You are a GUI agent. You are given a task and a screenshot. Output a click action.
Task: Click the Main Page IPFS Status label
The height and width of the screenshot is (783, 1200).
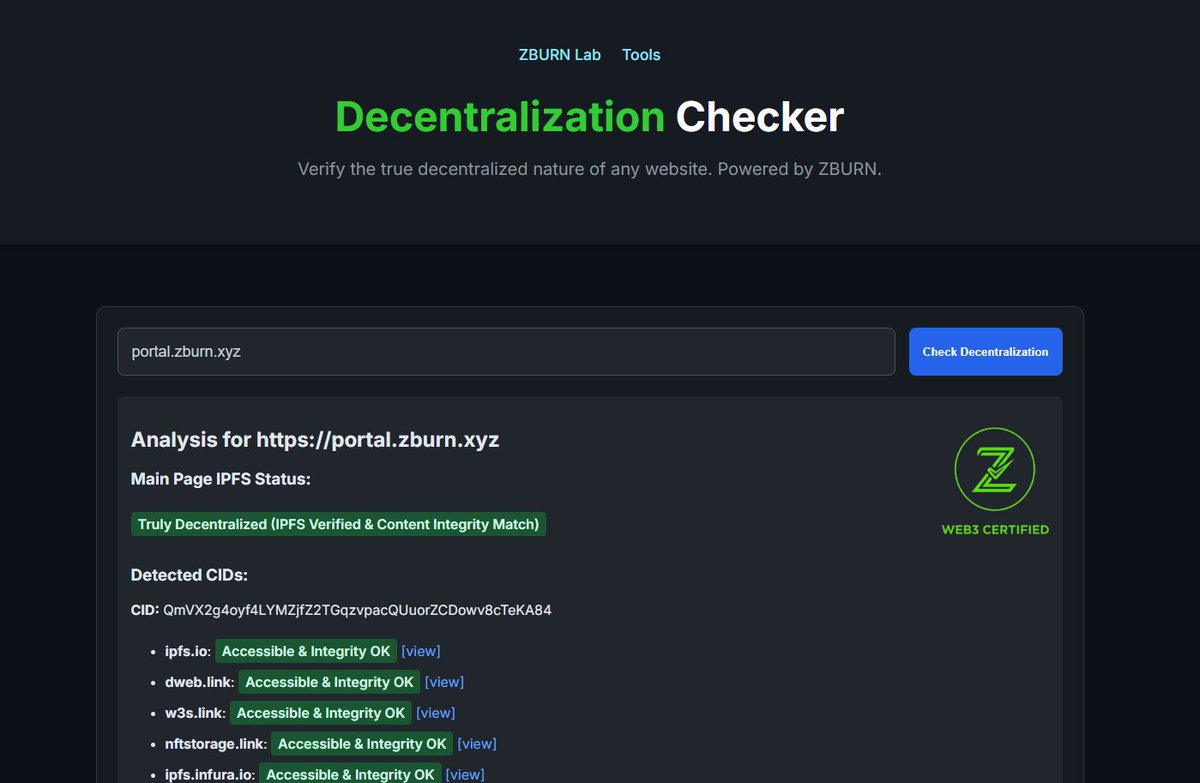[x=221, y=479]
